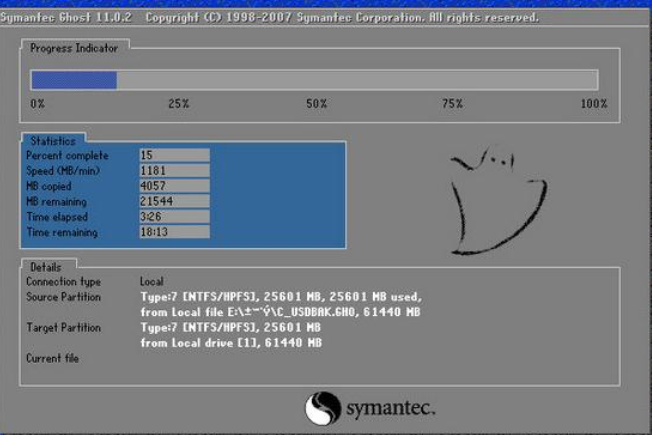Click the Statistics panel heading
Image resolution: width=652 pixels, height=435 pixels.
[x=52, y=141]
